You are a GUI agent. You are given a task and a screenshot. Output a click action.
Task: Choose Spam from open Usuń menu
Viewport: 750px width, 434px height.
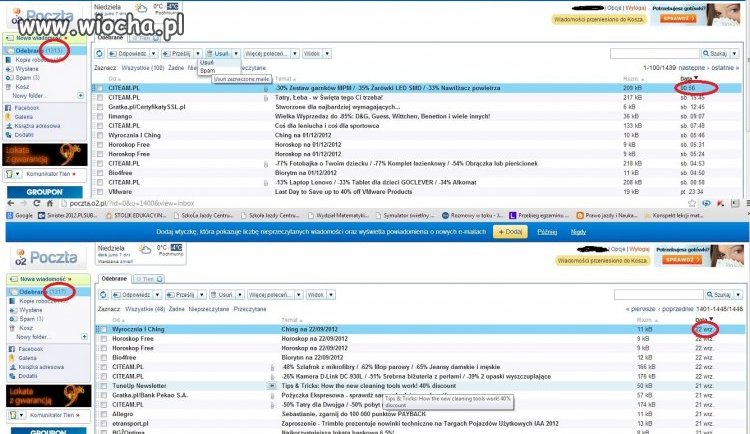click(208, 71)
